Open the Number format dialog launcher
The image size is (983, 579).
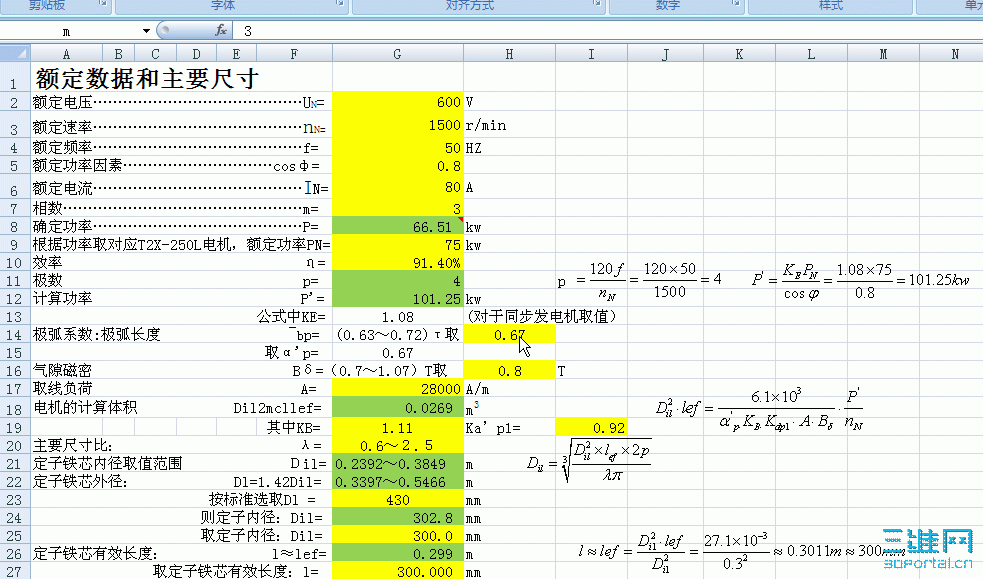coord(736,6)
